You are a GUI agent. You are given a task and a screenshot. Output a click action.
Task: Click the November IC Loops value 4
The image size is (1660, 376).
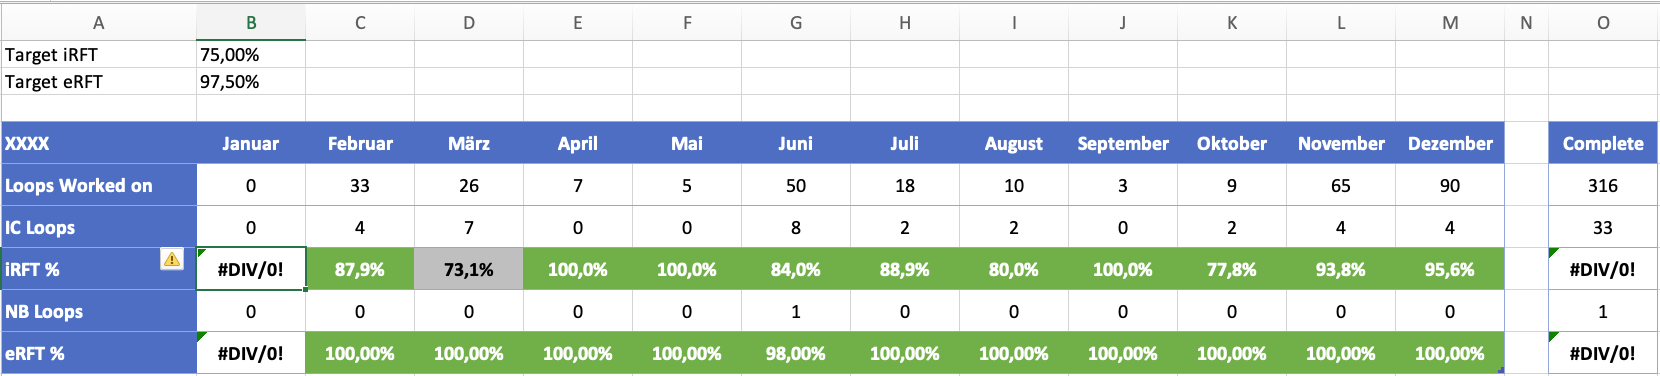[1341, 228]
